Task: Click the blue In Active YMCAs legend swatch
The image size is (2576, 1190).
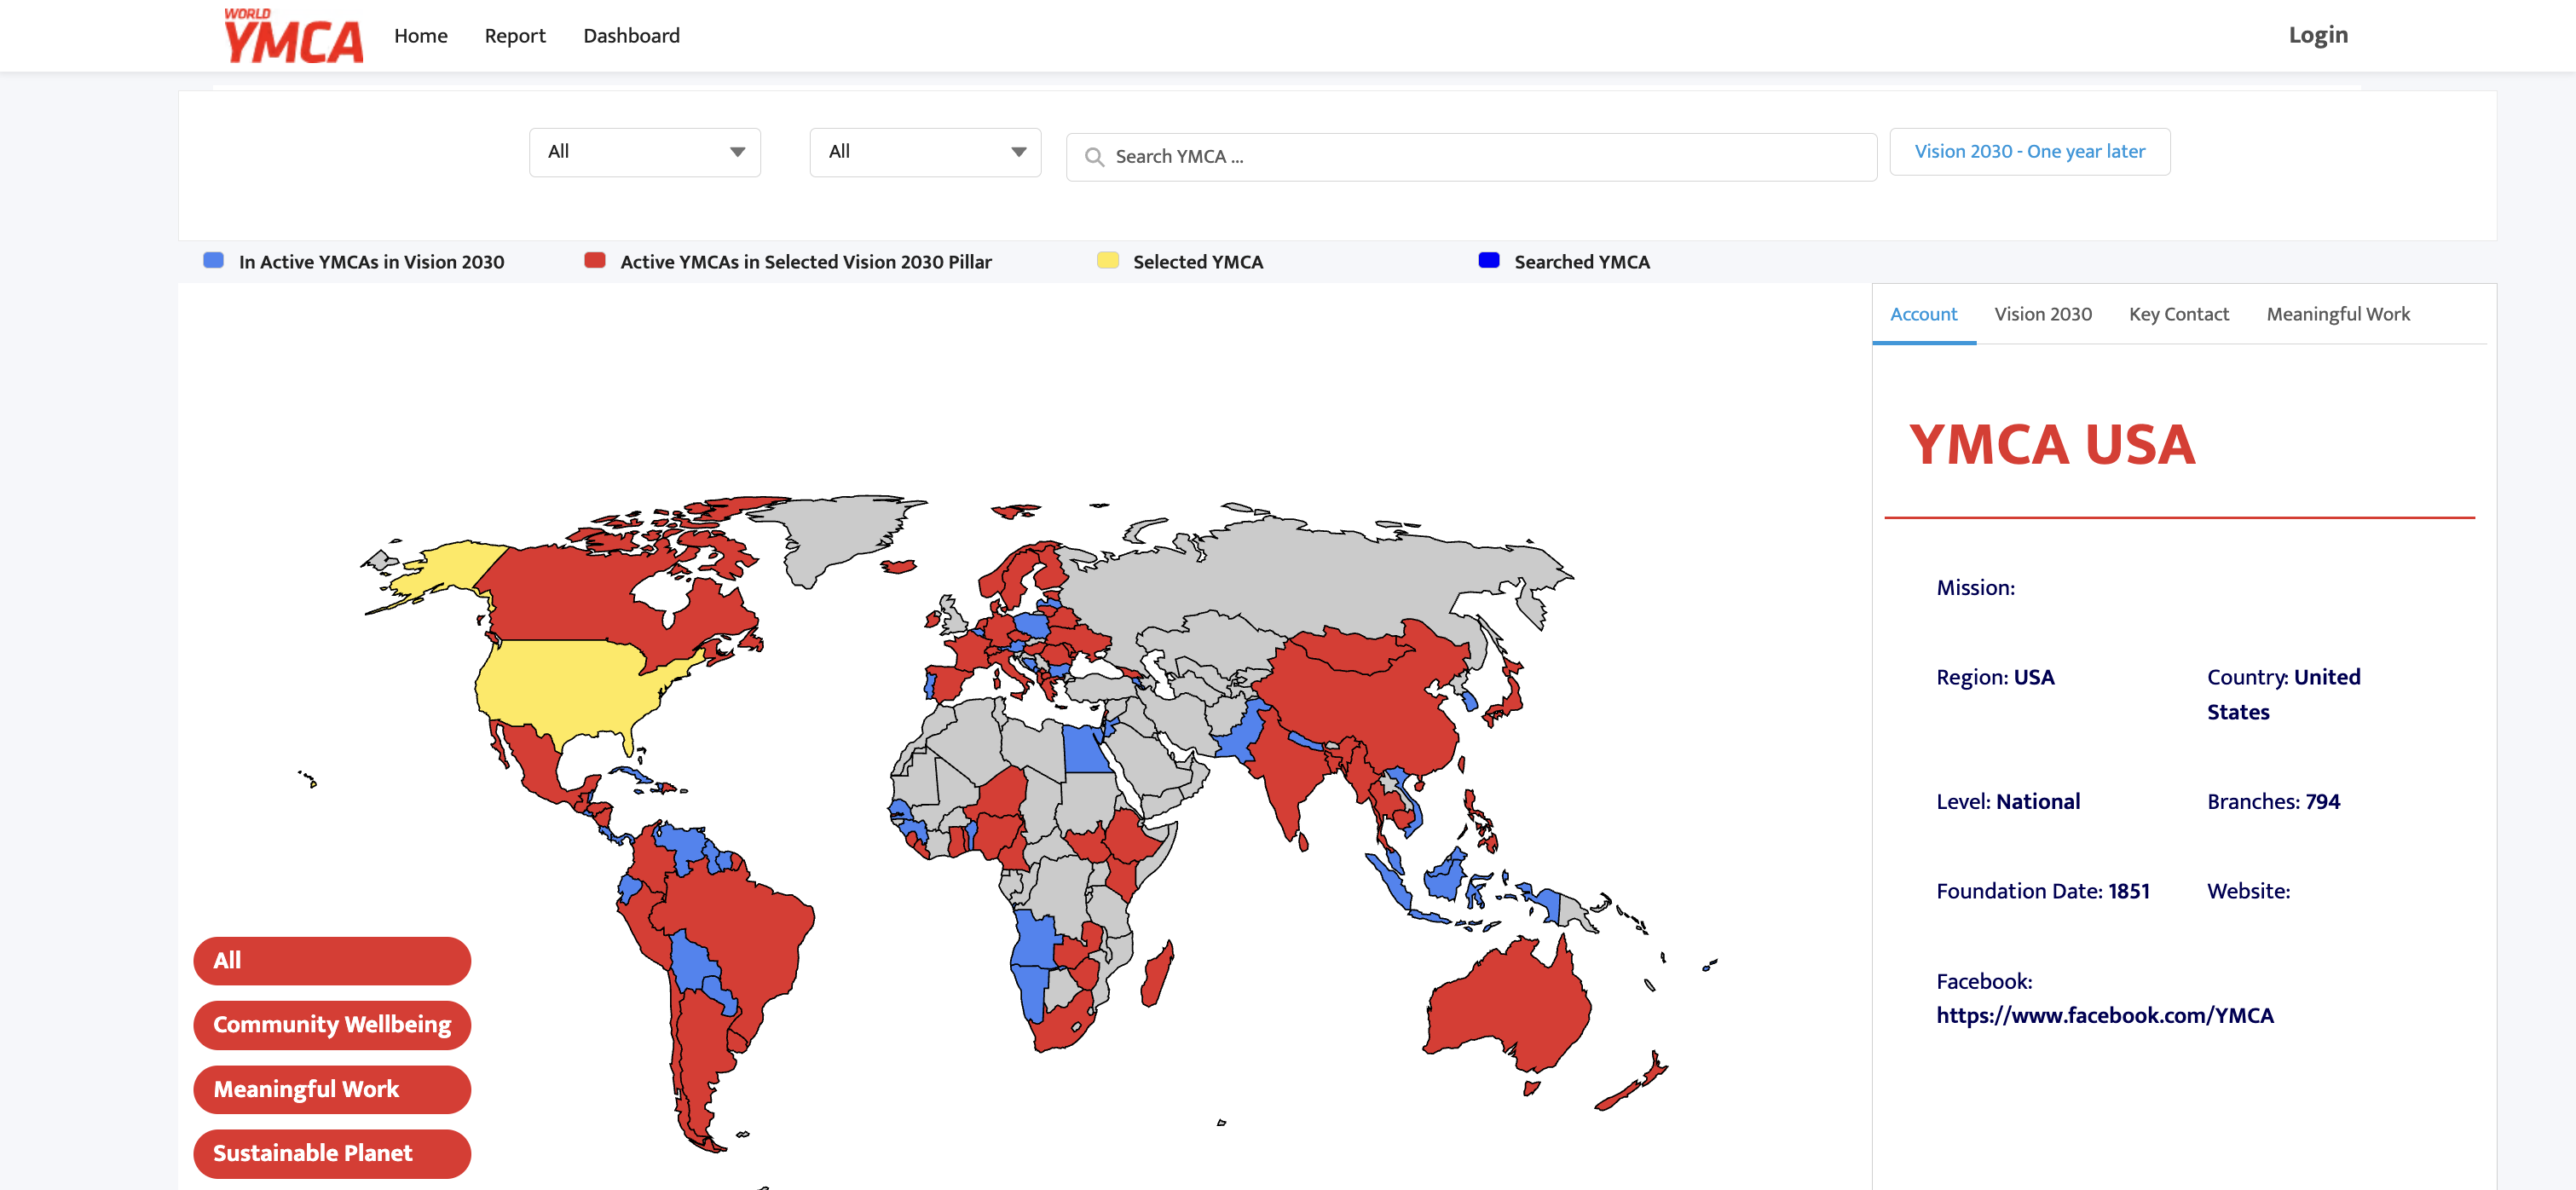Action: 213,261
